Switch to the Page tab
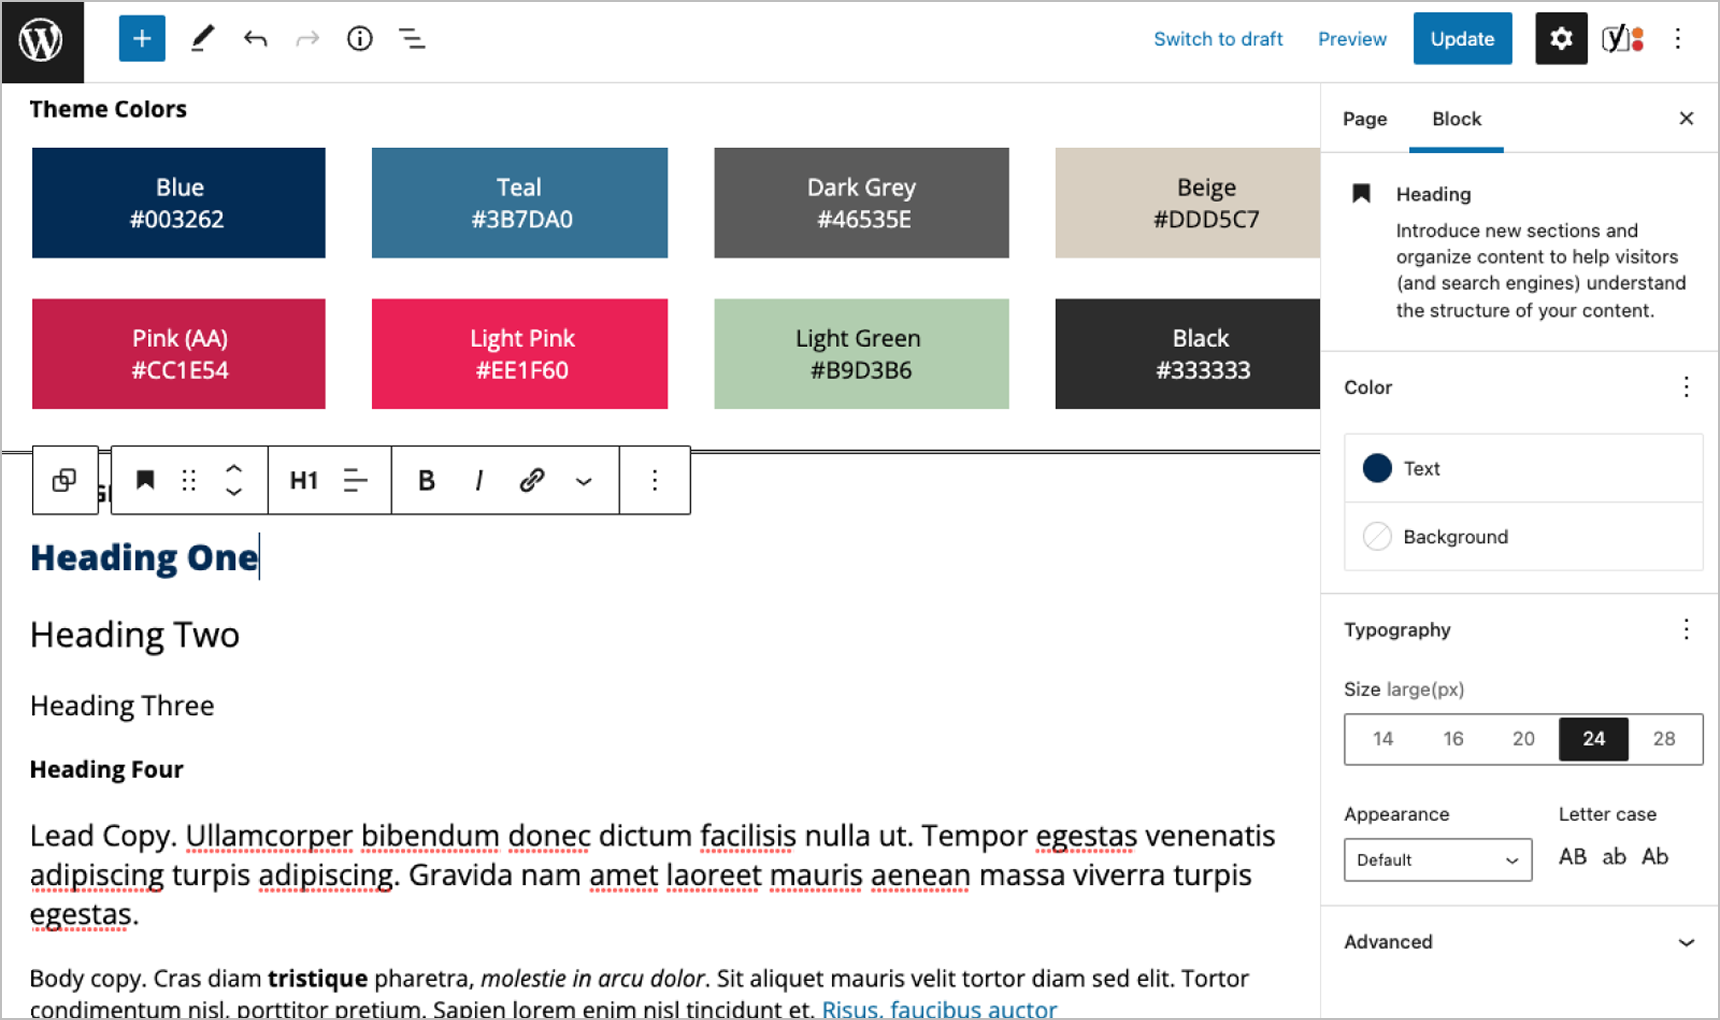The image size is (1720, 1020). (1365, 119)
